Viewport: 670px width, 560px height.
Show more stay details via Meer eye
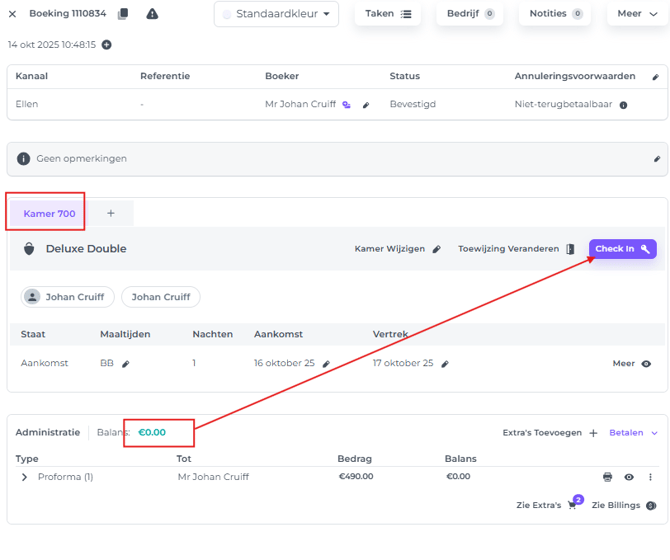(x=645, y=364)
